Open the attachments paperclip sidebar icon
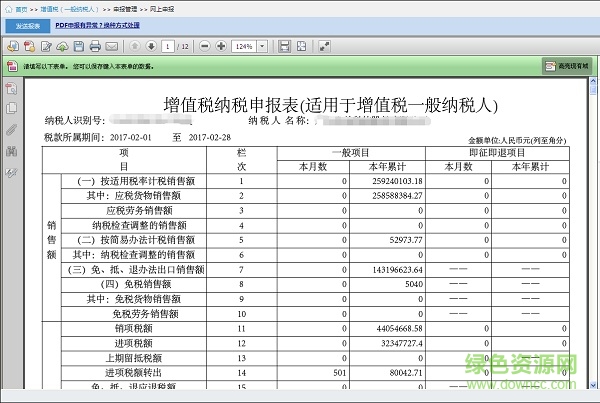The image size is (600, 403). [x=11, y=130]
